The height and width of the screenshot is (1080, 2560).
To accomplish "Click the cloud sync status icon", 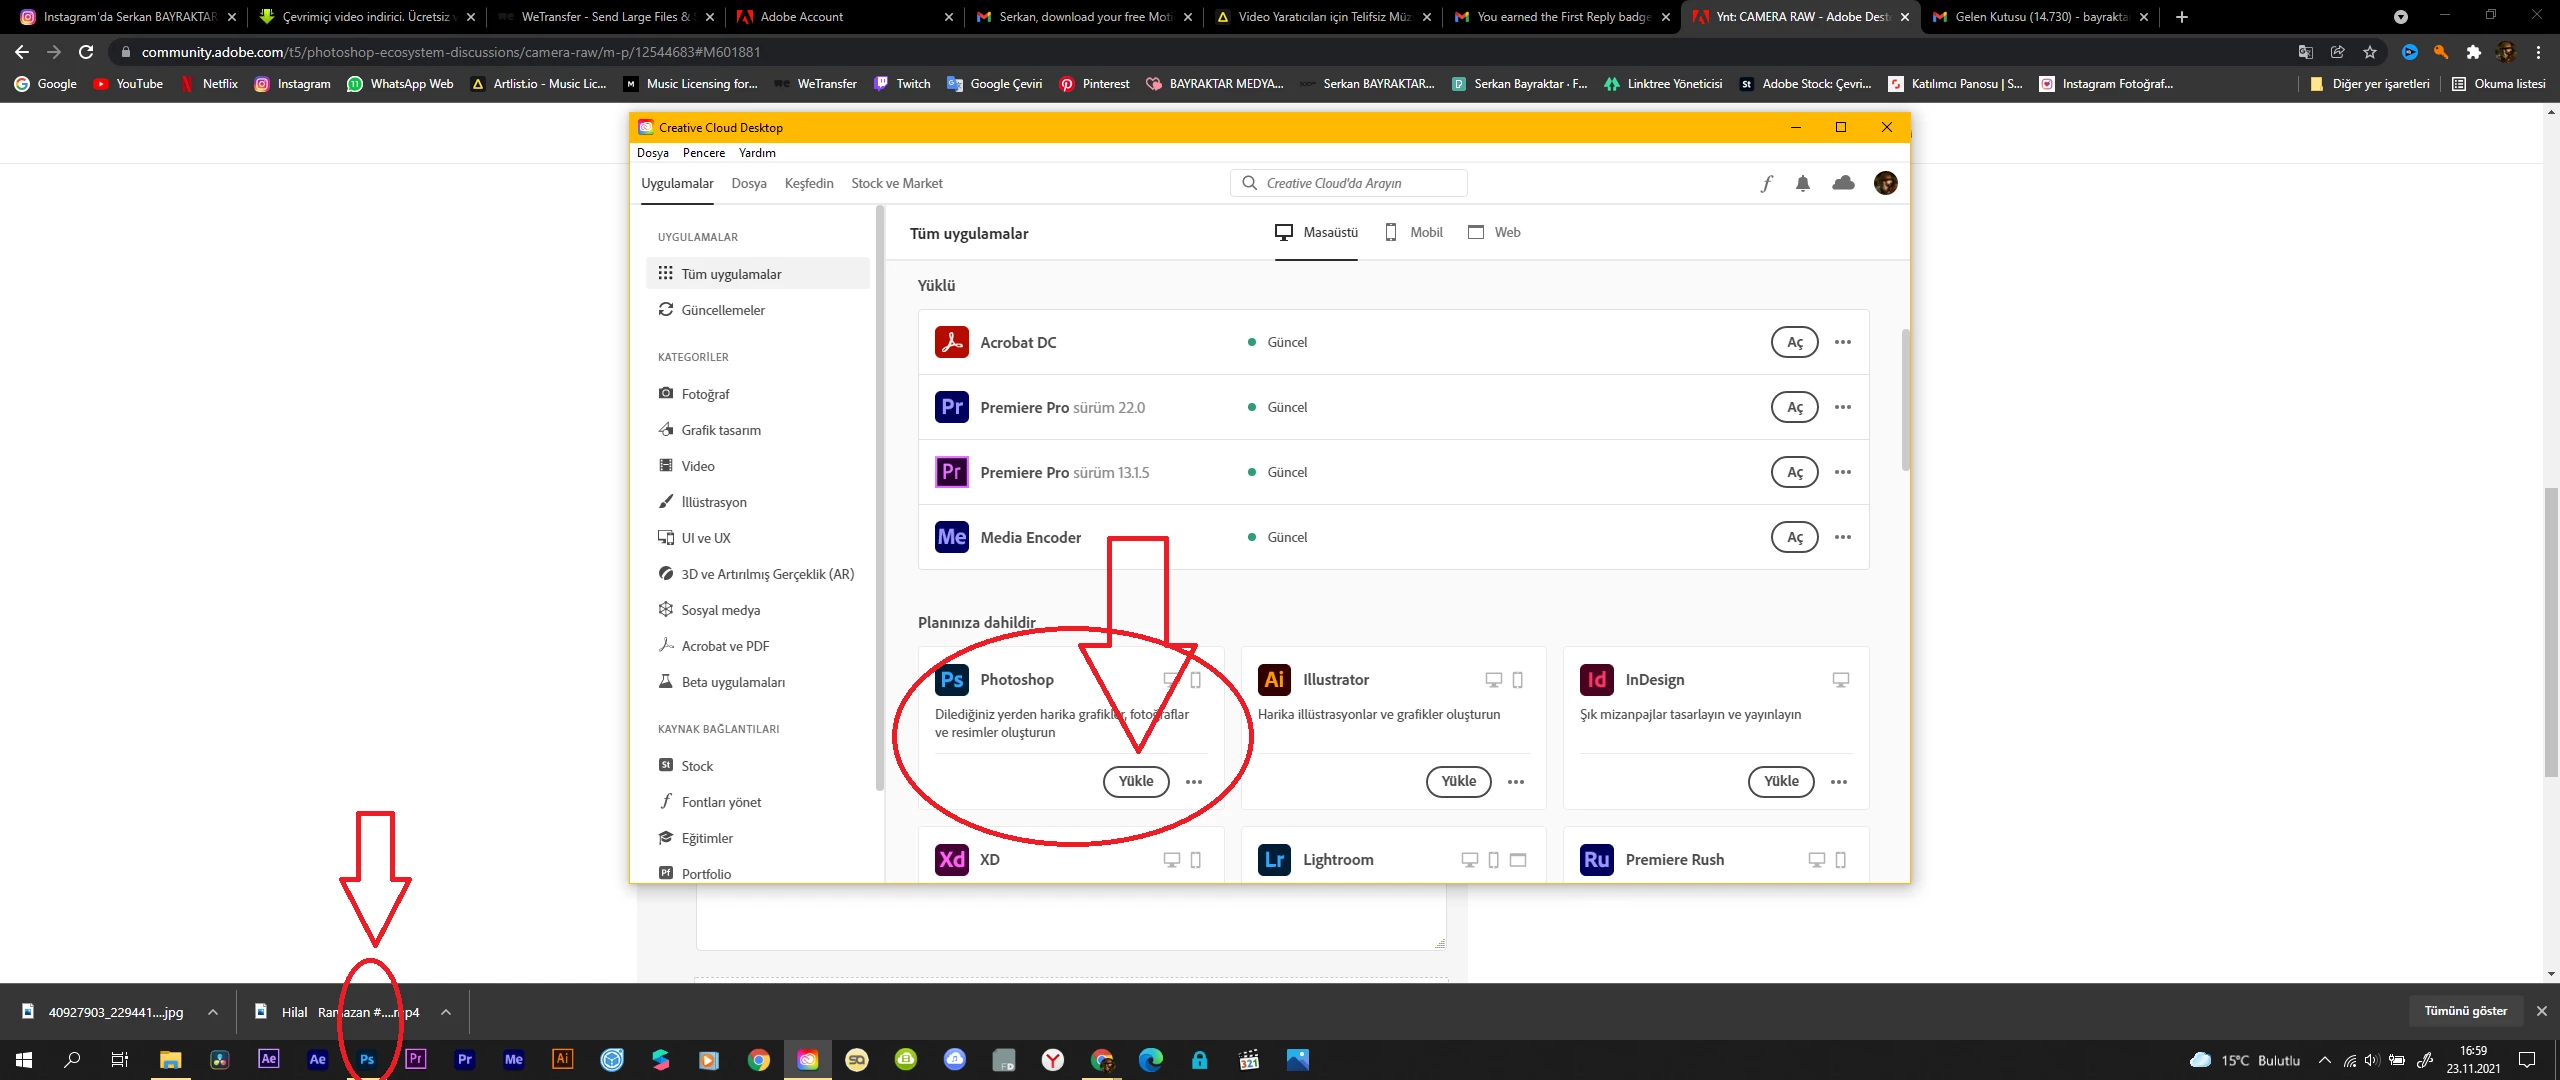I will tap(1843, 183).
